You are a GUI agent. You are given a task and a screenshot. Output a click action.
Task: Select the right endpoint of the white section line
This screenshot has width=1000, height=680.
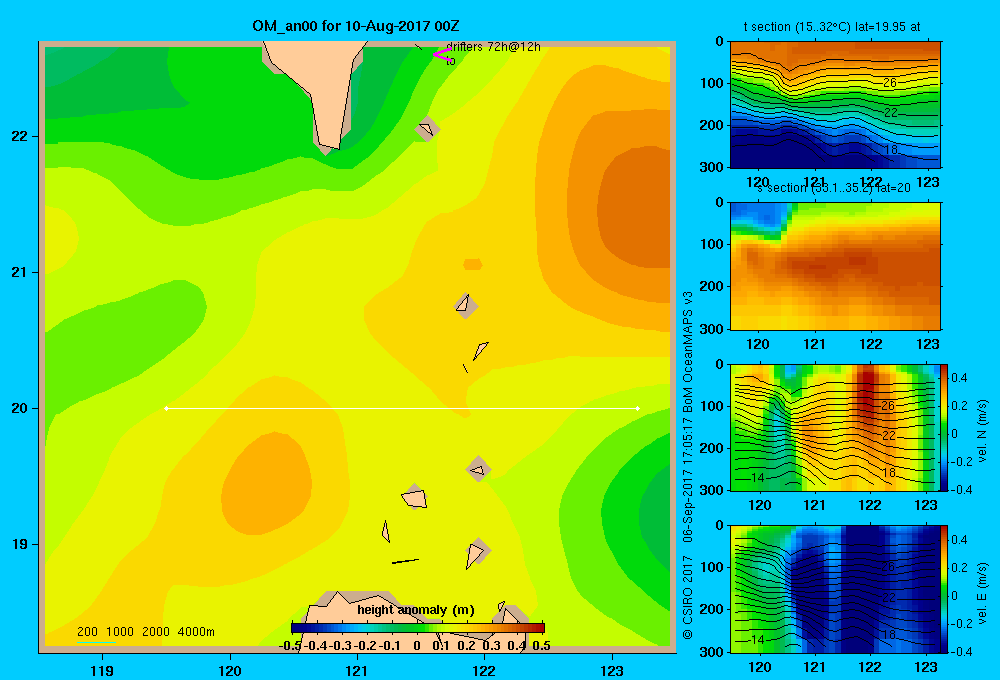click(x=638, y=408)
